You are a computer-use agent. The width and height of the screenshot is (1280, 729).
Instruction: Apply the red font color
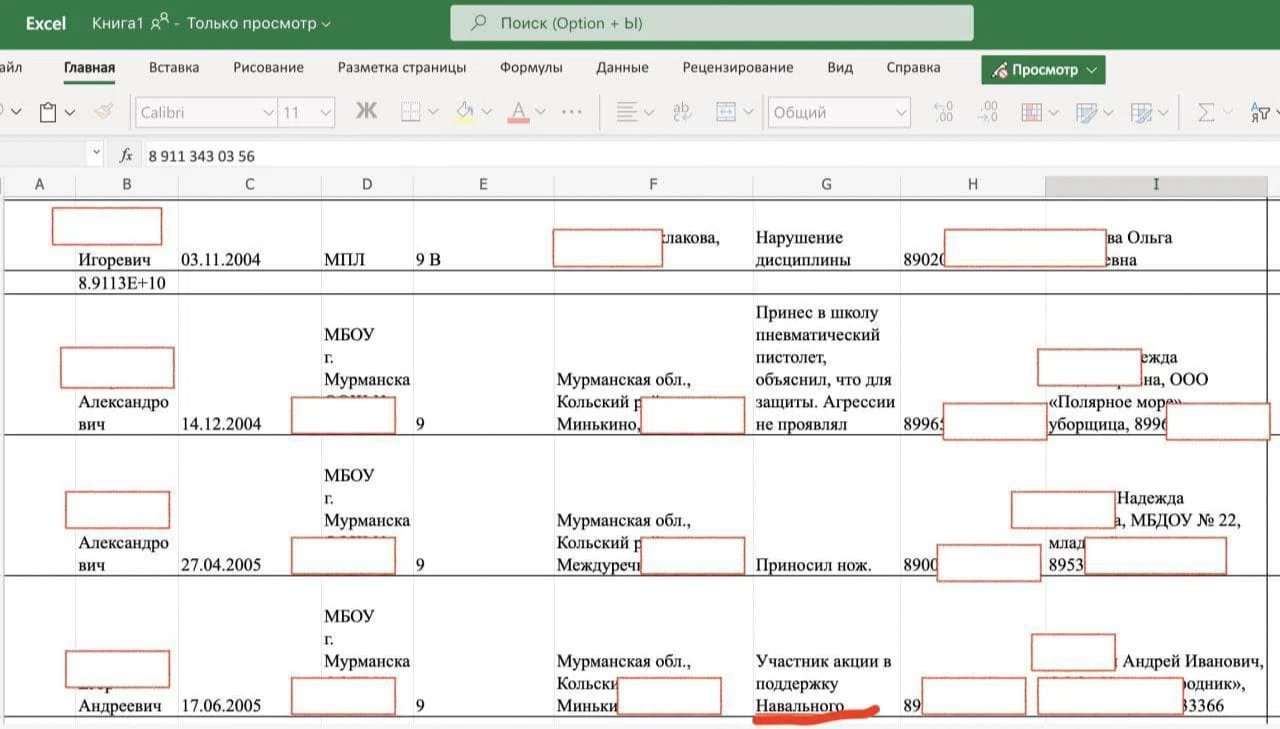(518, 112)
